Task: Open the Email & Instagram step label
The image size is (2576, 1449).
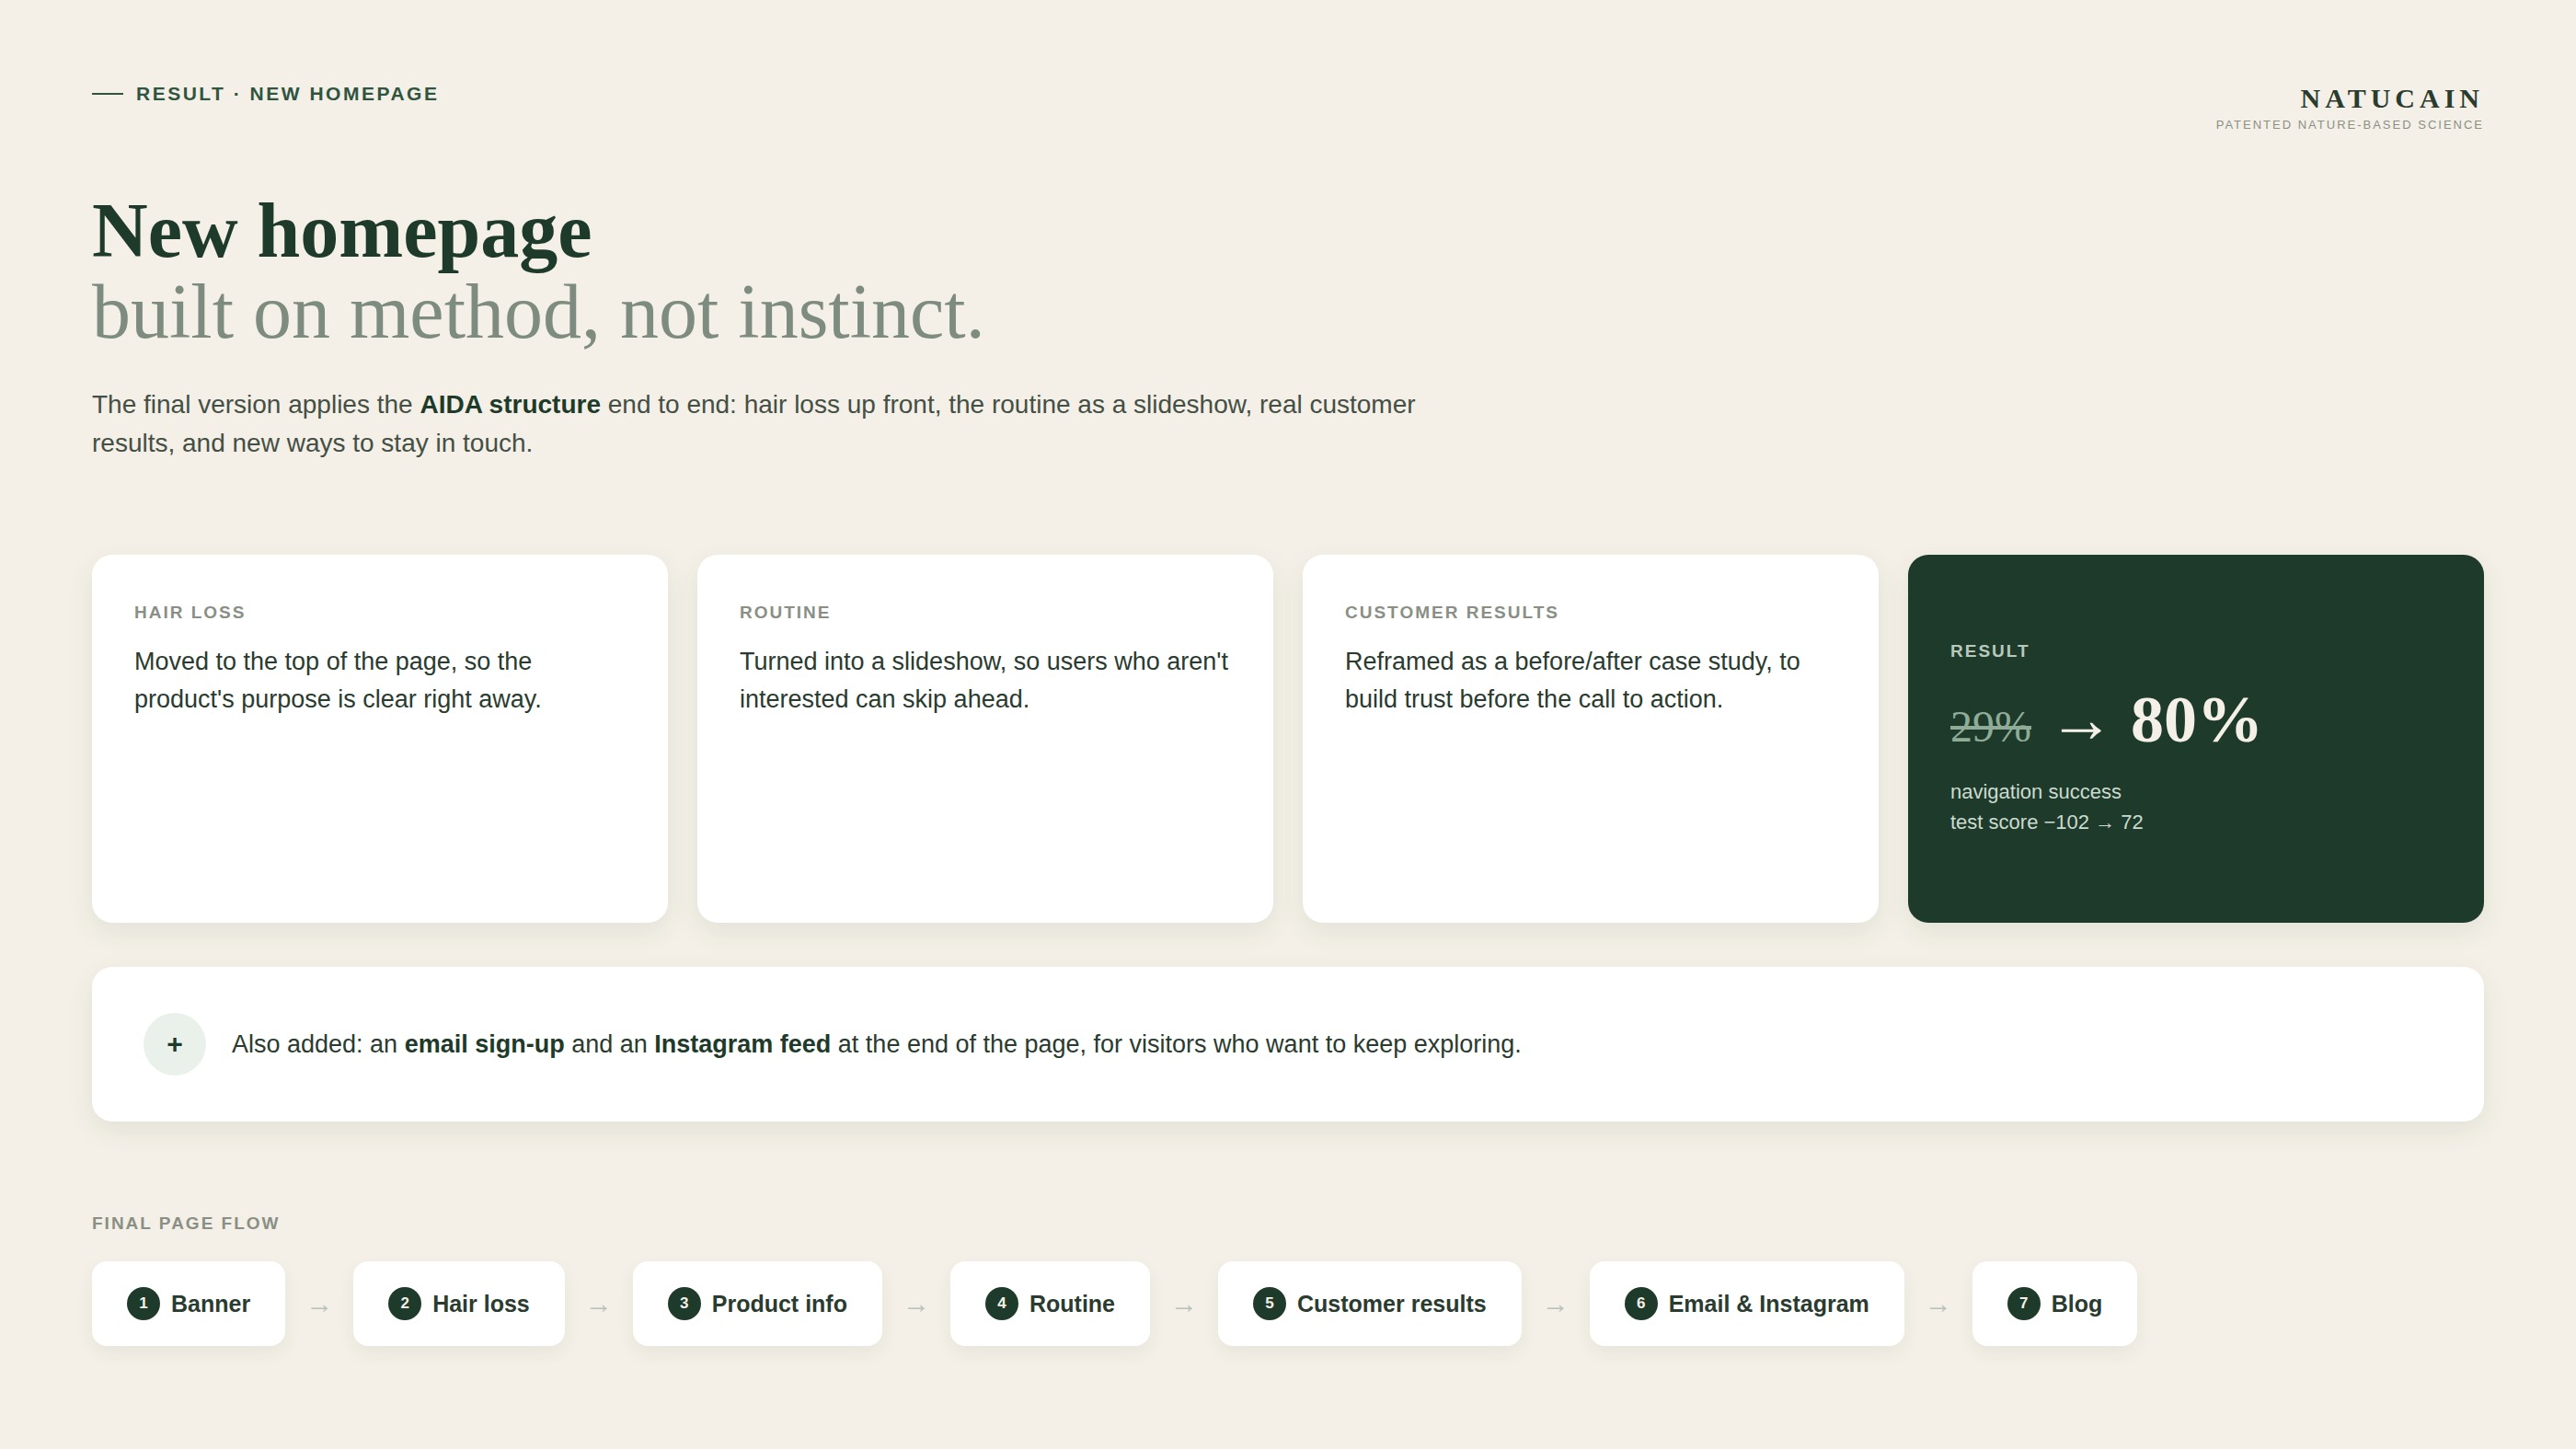Action: pos(1768,1304)
